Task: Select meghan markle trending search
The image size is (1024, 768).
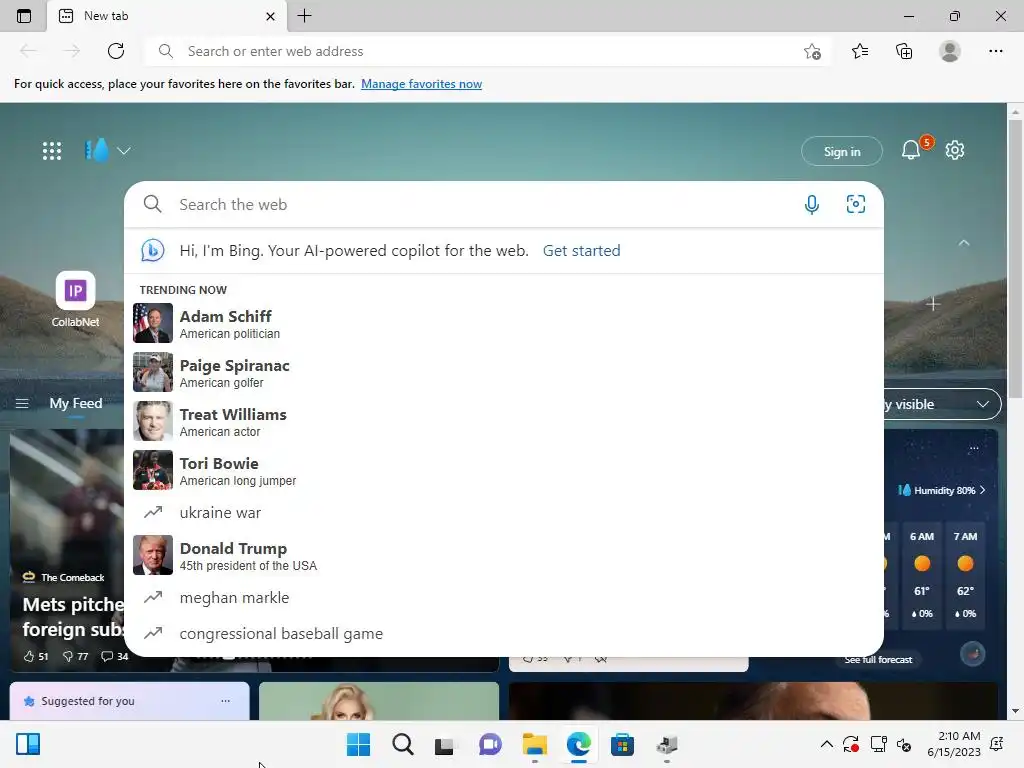Action: 504,598
